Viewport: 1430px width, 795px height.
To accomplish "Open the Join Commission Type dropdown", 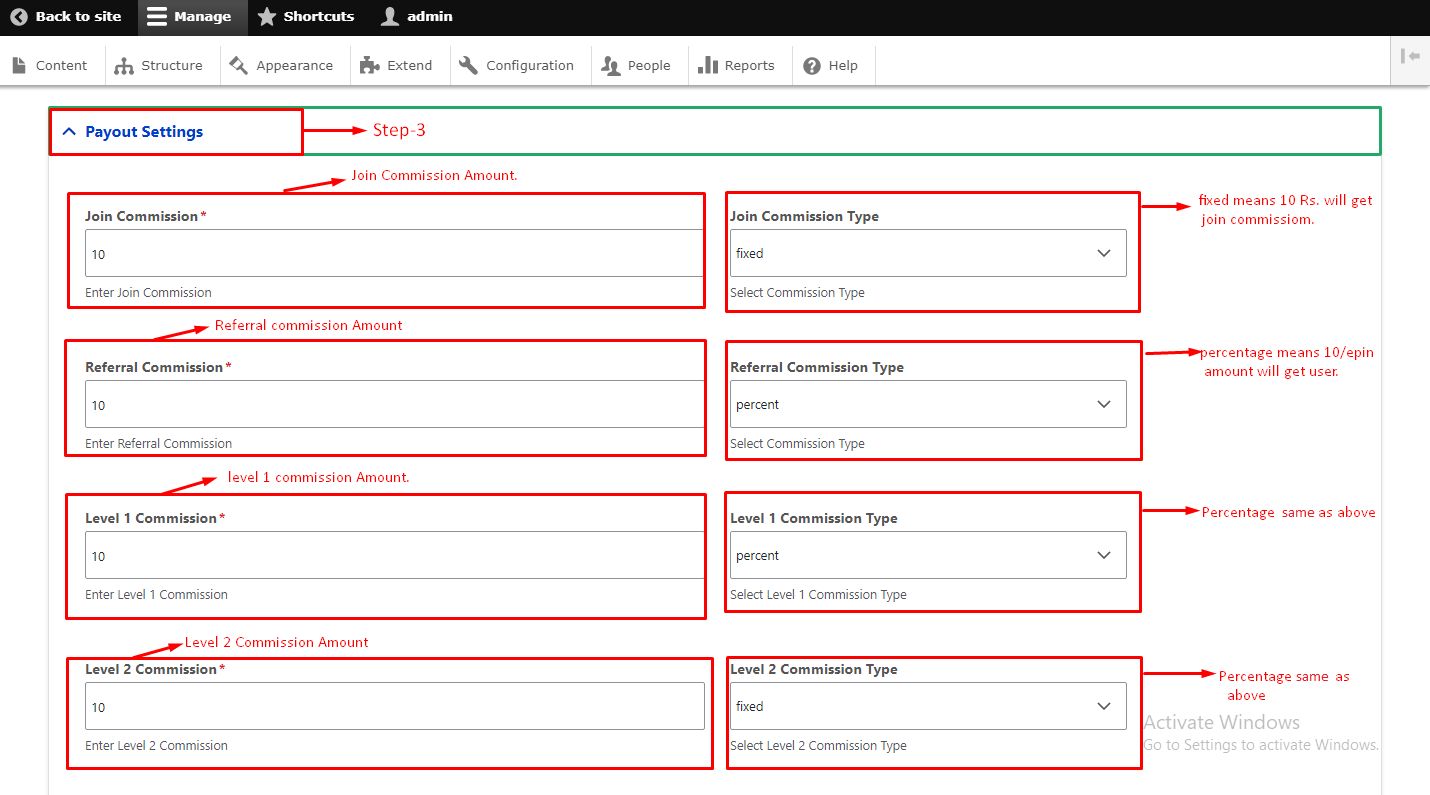I will coord(927,254).
